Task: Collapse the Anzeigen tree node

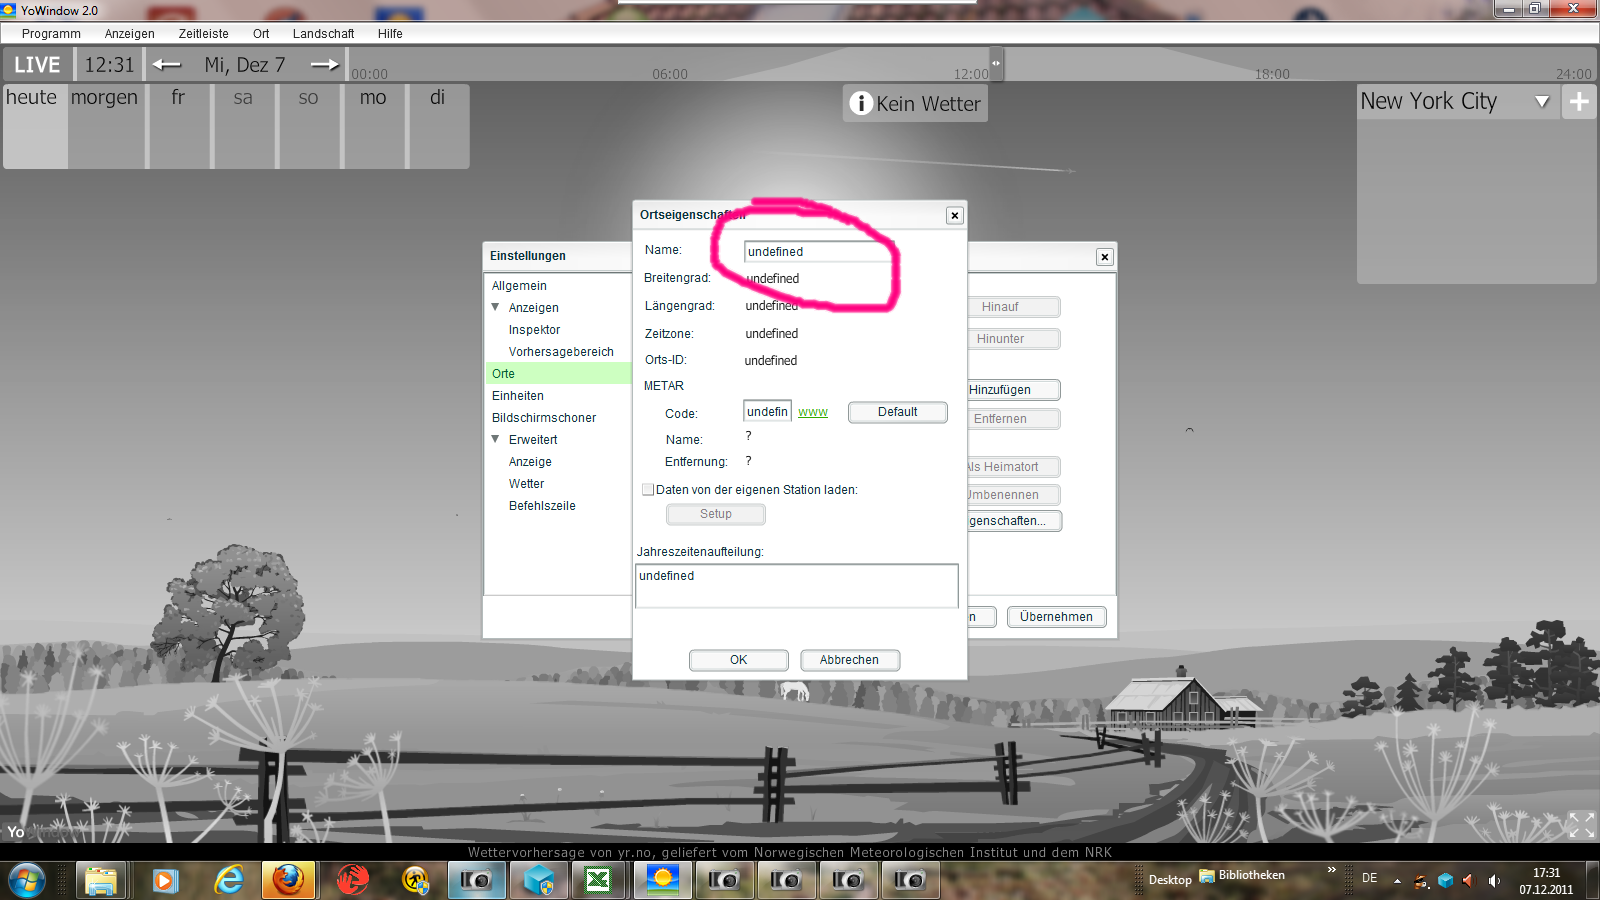Action: pyautogui.click(x=495, y=307)
